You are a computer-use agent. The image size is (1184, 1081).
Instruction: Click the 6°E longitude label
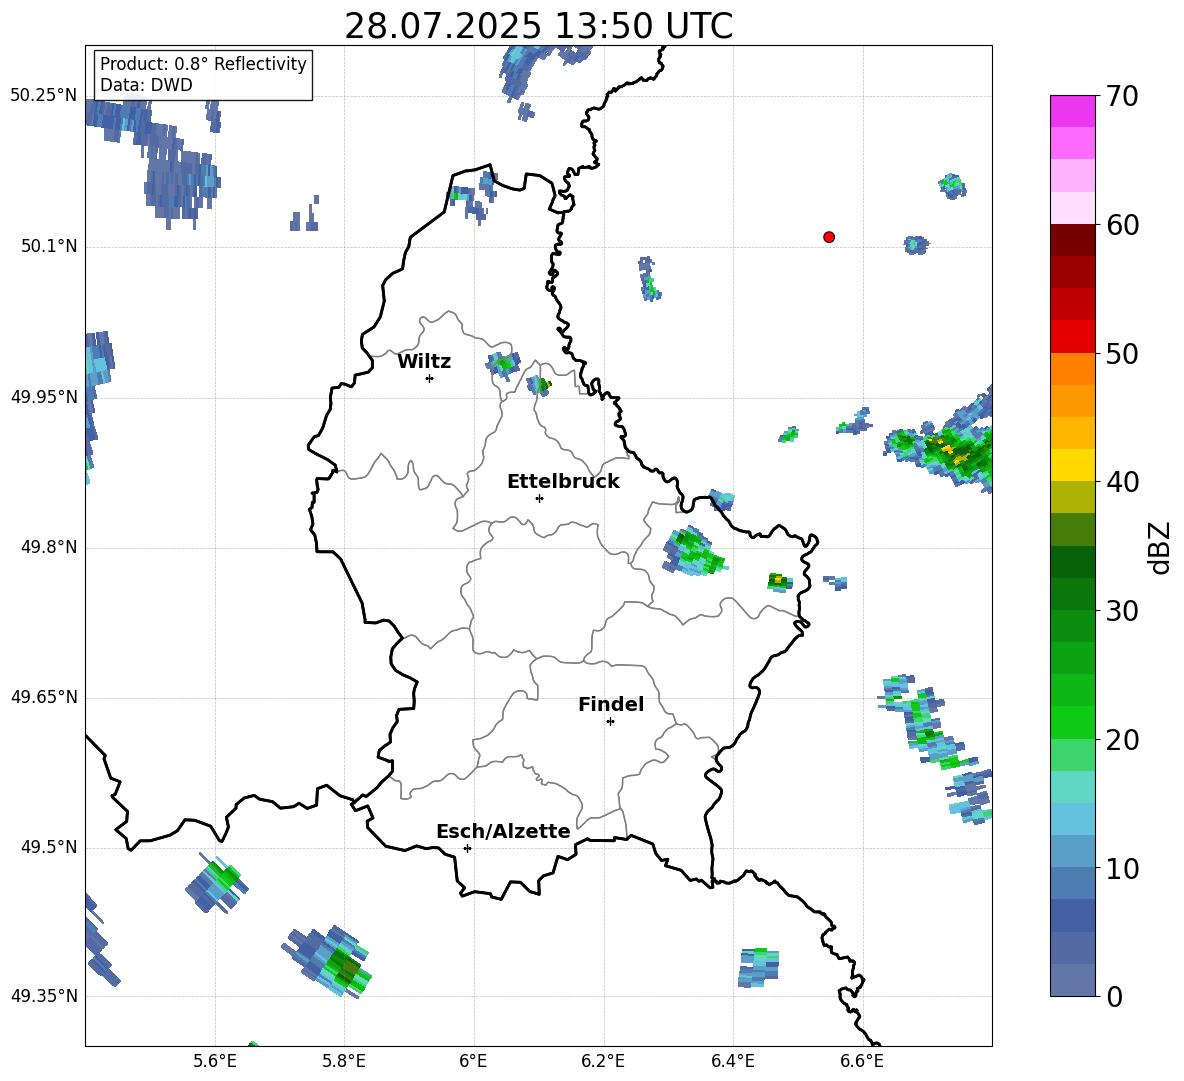pos(473,1061)
